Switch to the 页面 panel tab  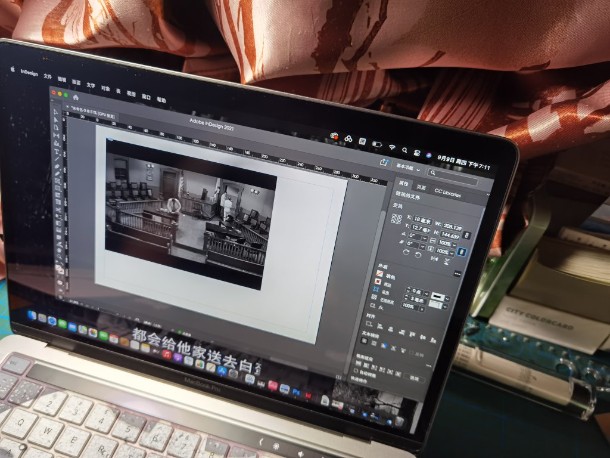click(422, 187)
